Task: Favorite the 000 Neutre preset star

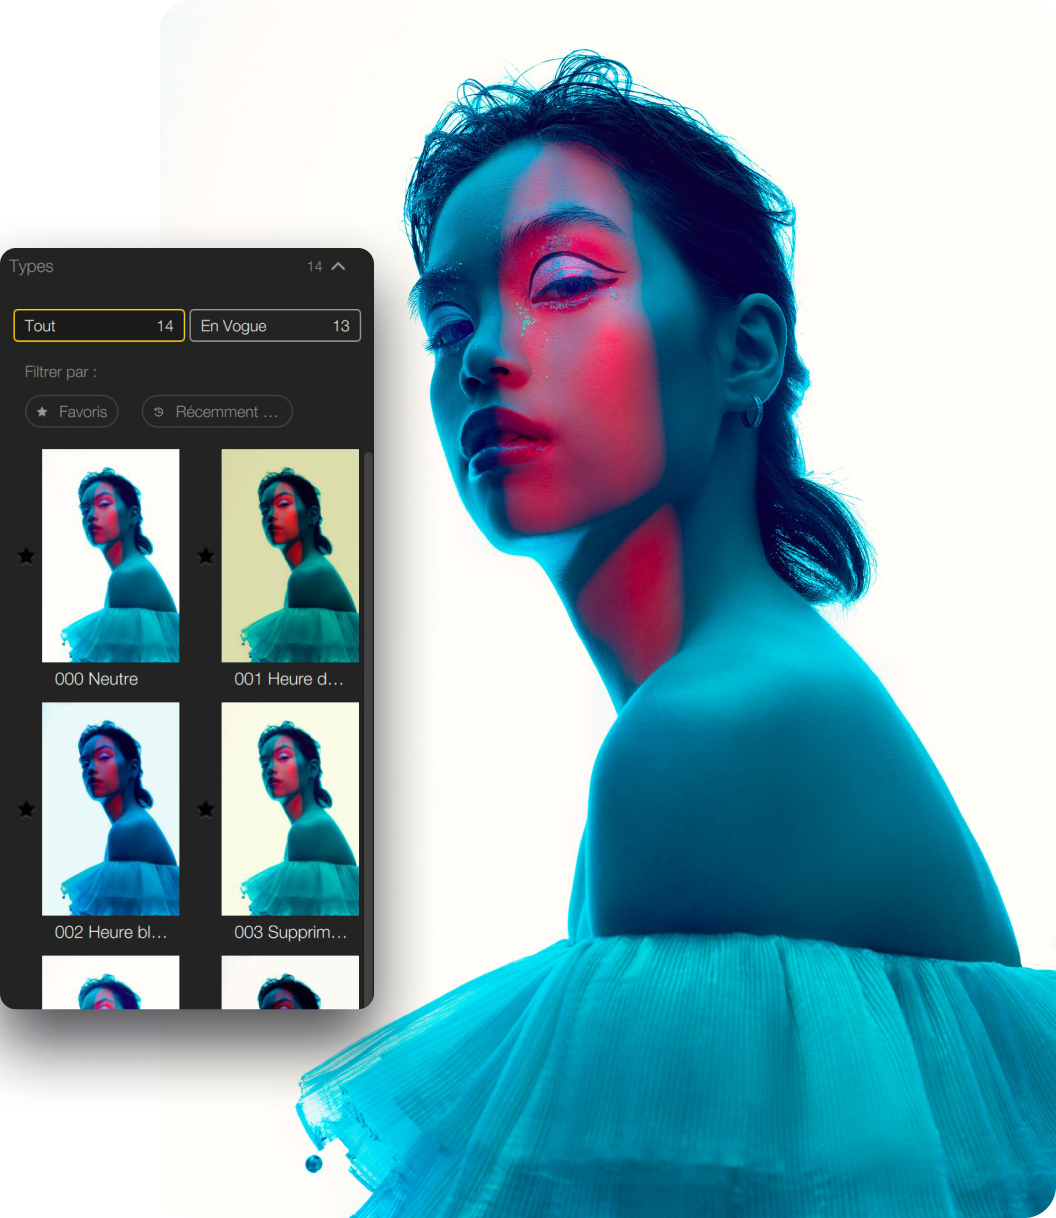Action: (x=26, y=556)
